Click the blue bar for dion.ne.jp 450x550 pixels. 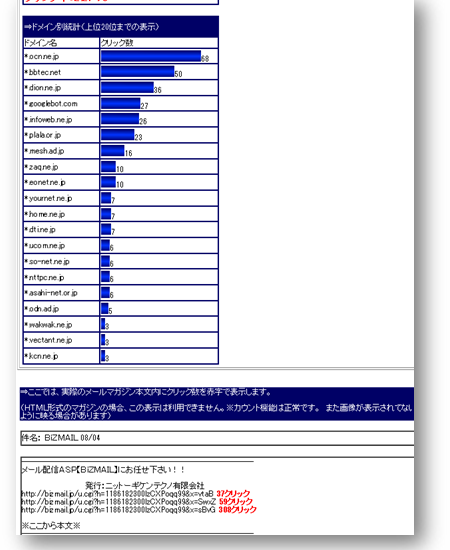click(127, 87)
